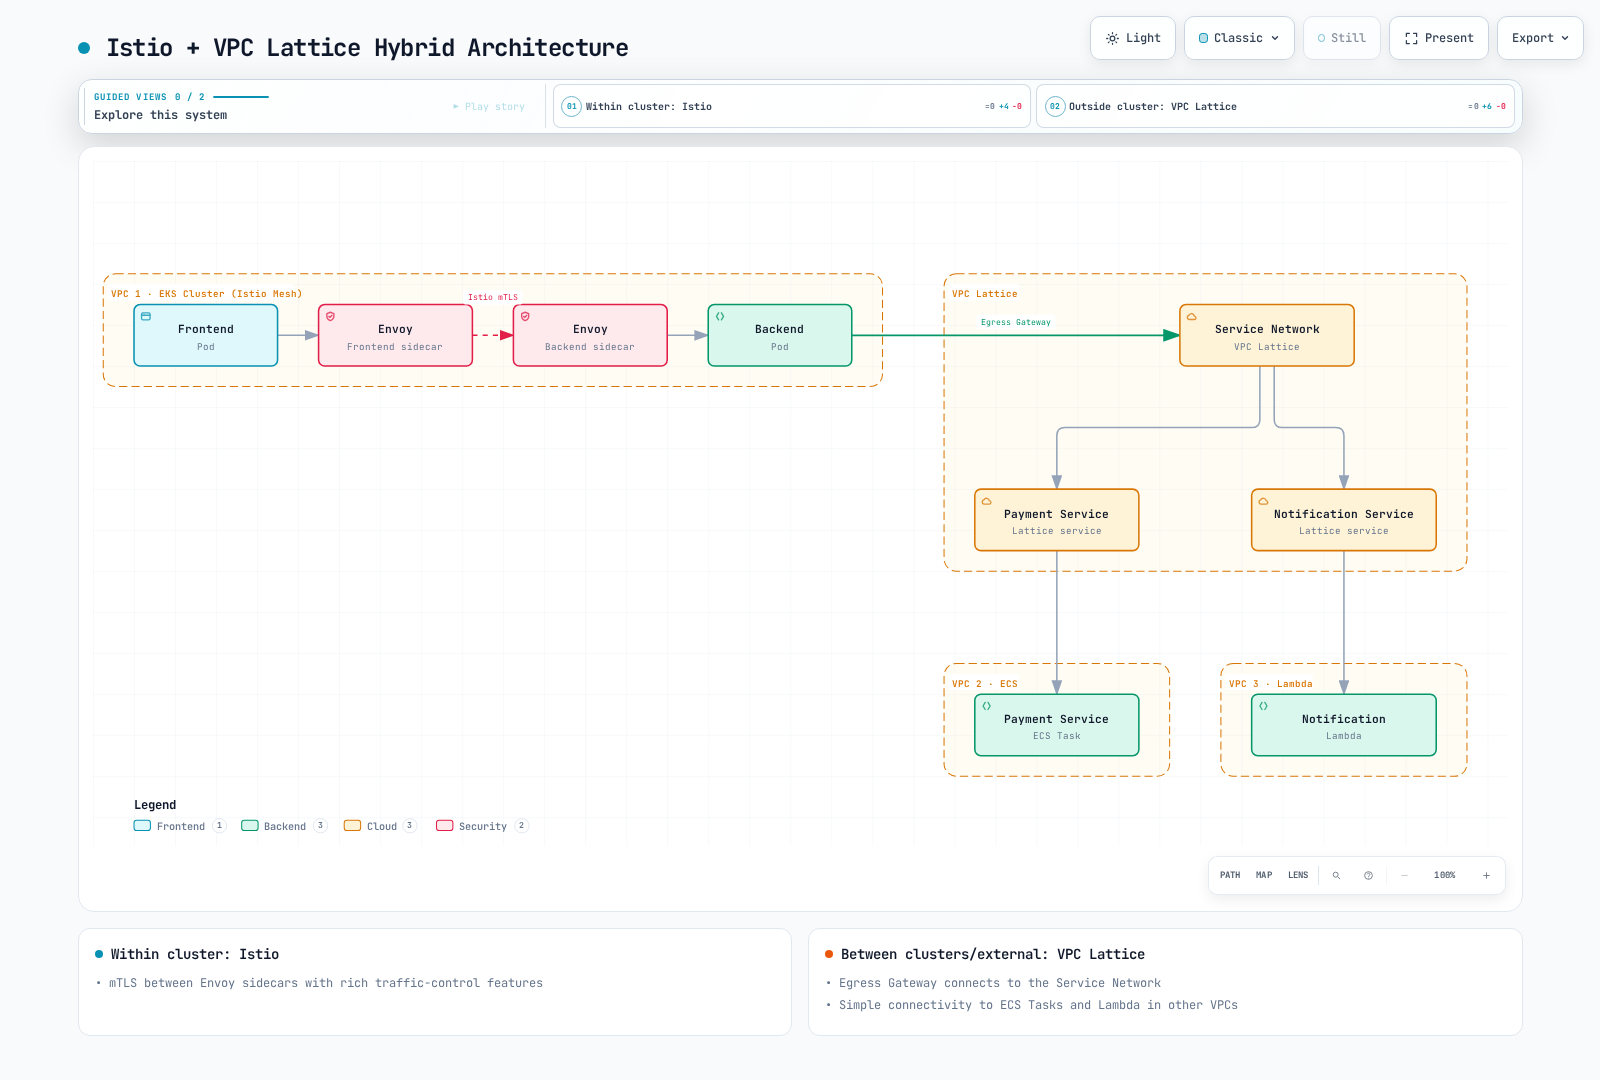The image size is (1600, 1080).
Task: Click the fullscreen icon on Present button
Action: click(1411, 38)
